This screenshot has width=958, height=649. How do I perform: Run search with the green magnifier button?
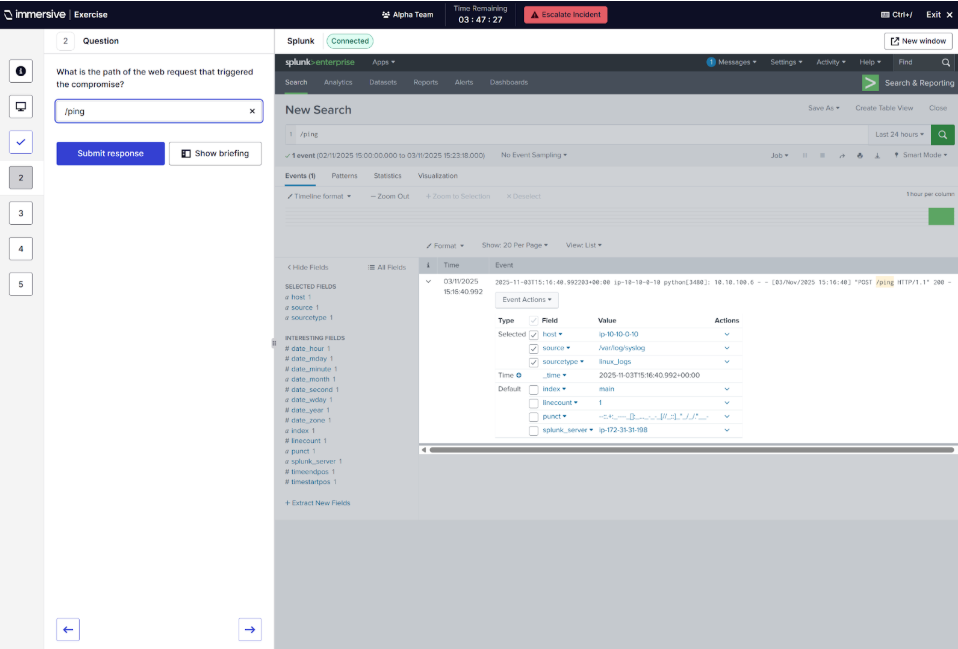942,134
